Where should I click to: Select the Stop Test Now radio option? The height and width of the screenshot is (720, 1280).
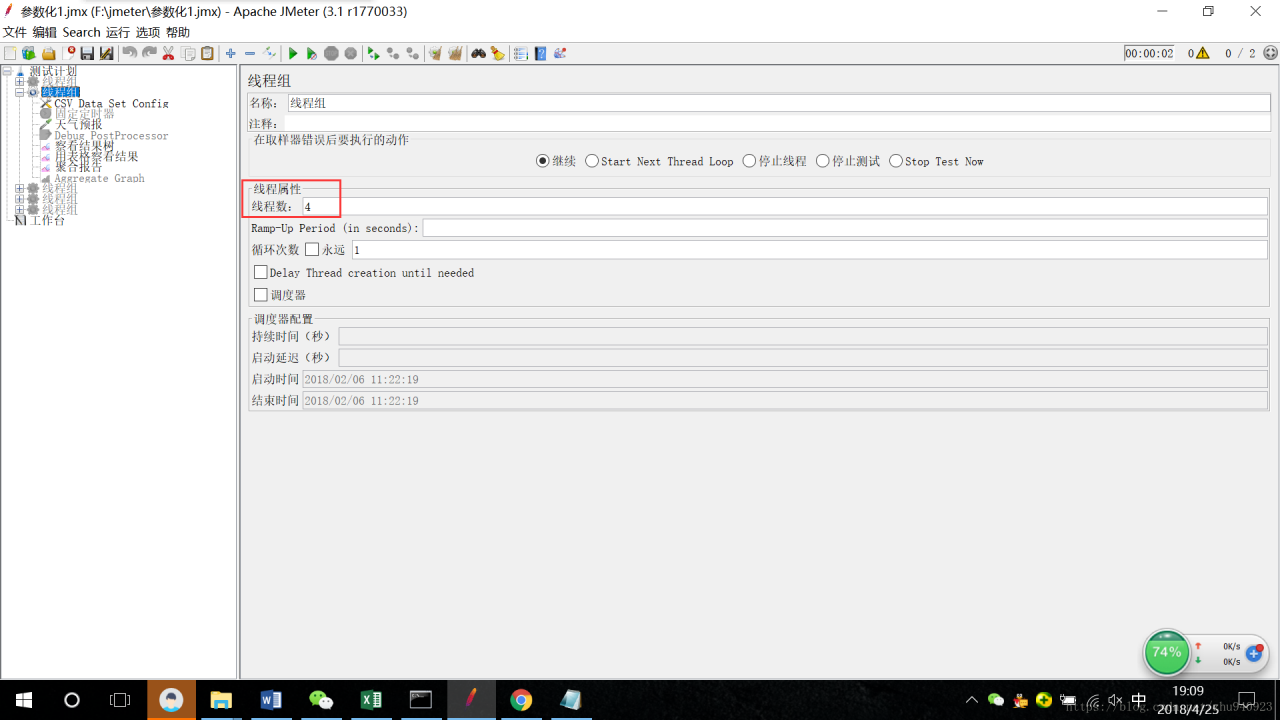click(x=896, y=161)
